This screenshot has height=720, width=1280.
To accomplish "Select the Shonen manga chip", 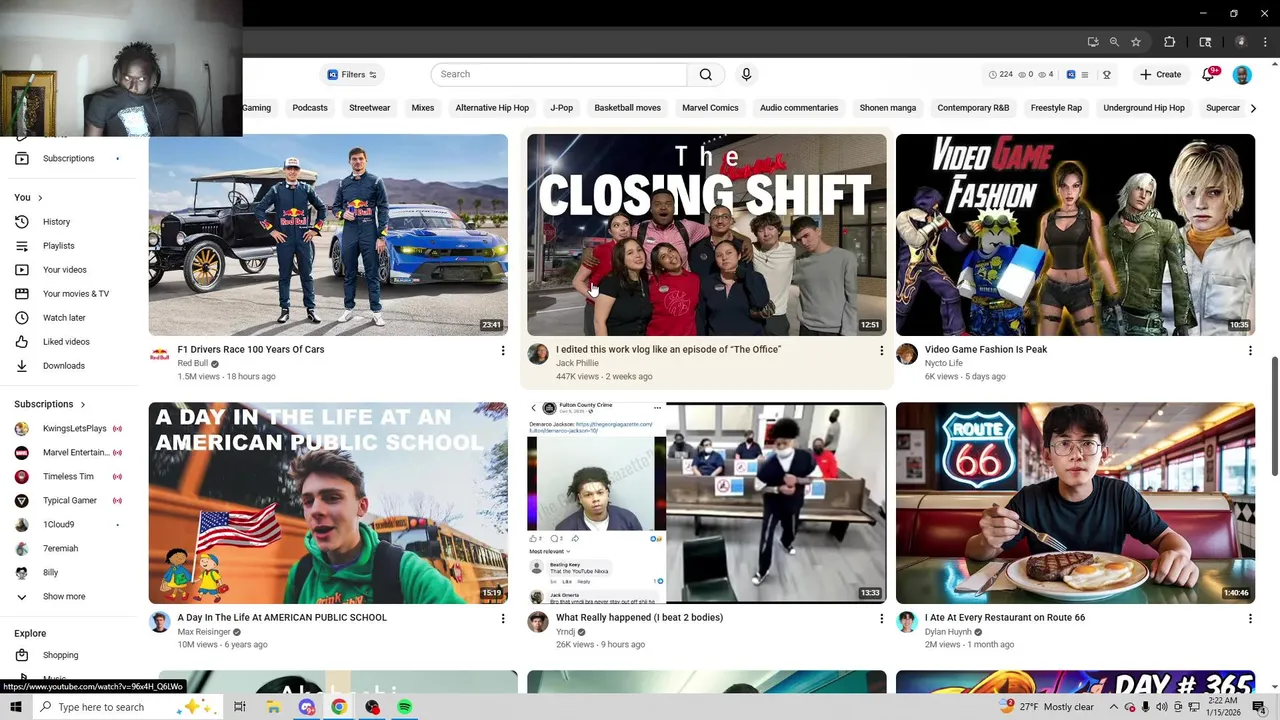I will [x=888, y=108].
